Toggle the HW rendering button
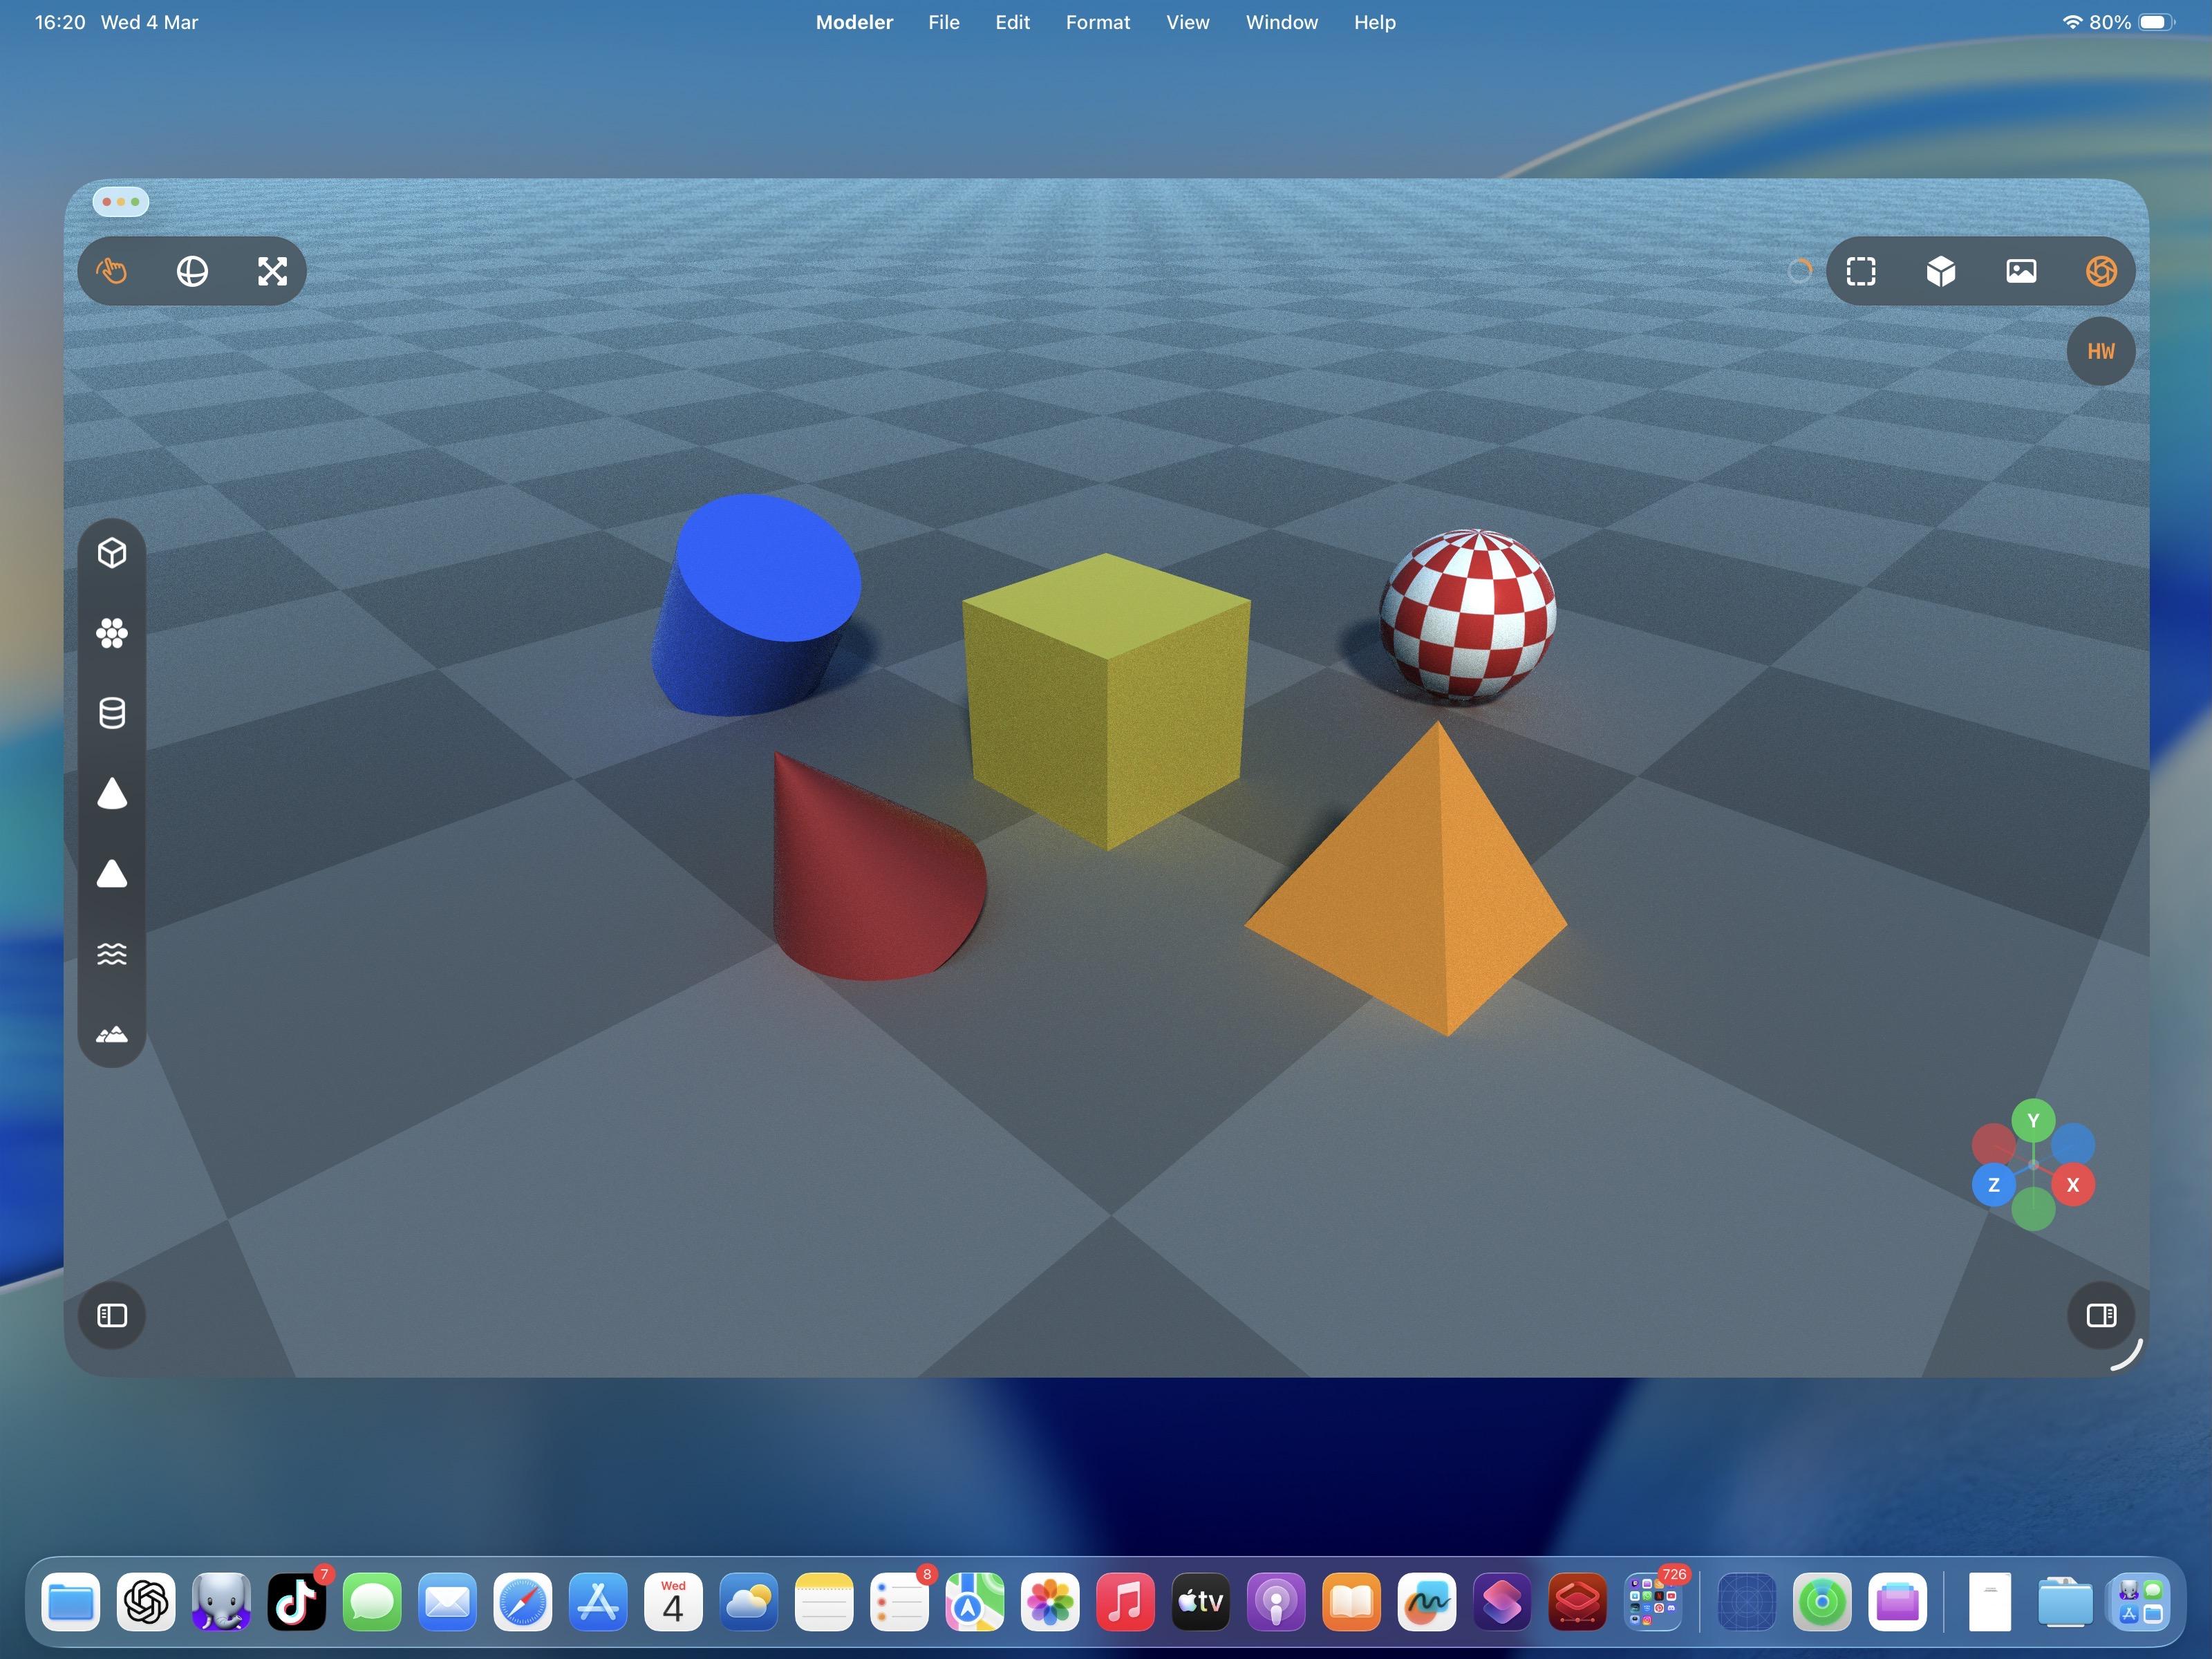This screenshot has height=1659, width=2212. click(x=2101, y=351)
